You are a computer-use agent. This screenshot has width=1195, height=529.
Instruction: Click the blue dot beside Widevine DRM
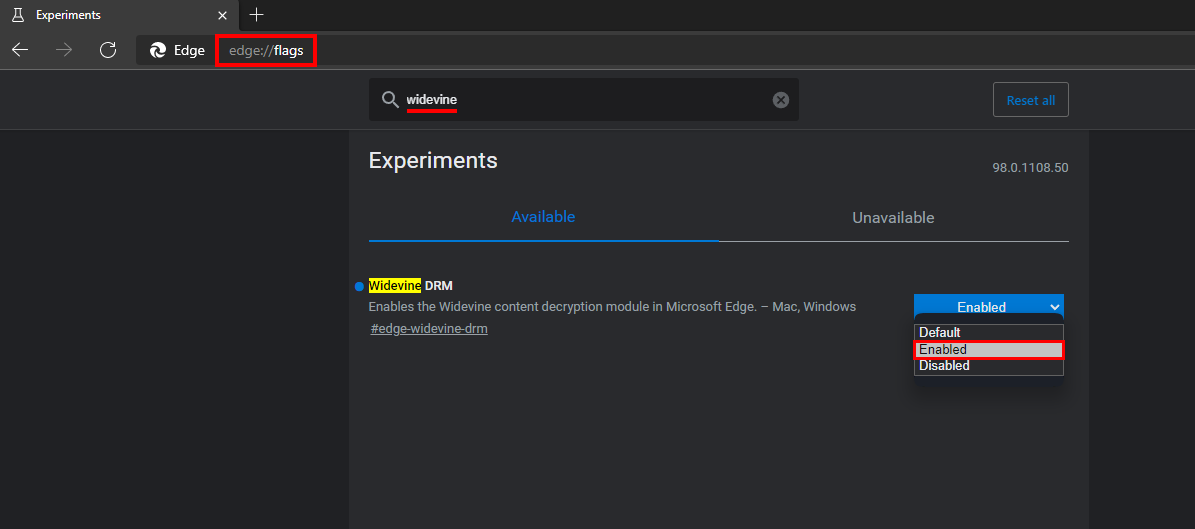[x=359, y=287]
